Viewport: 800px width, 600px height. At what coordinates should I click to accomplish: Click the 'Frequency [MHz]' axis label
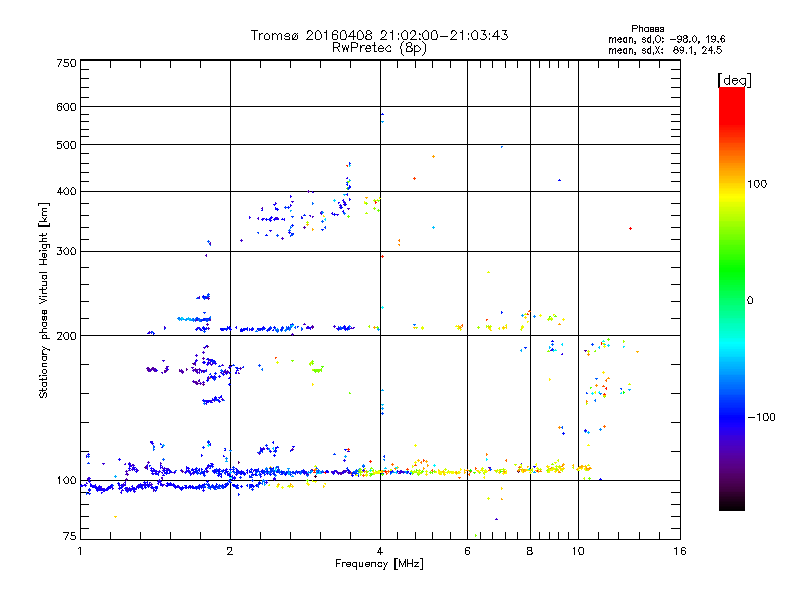click(x=379, y=564)
